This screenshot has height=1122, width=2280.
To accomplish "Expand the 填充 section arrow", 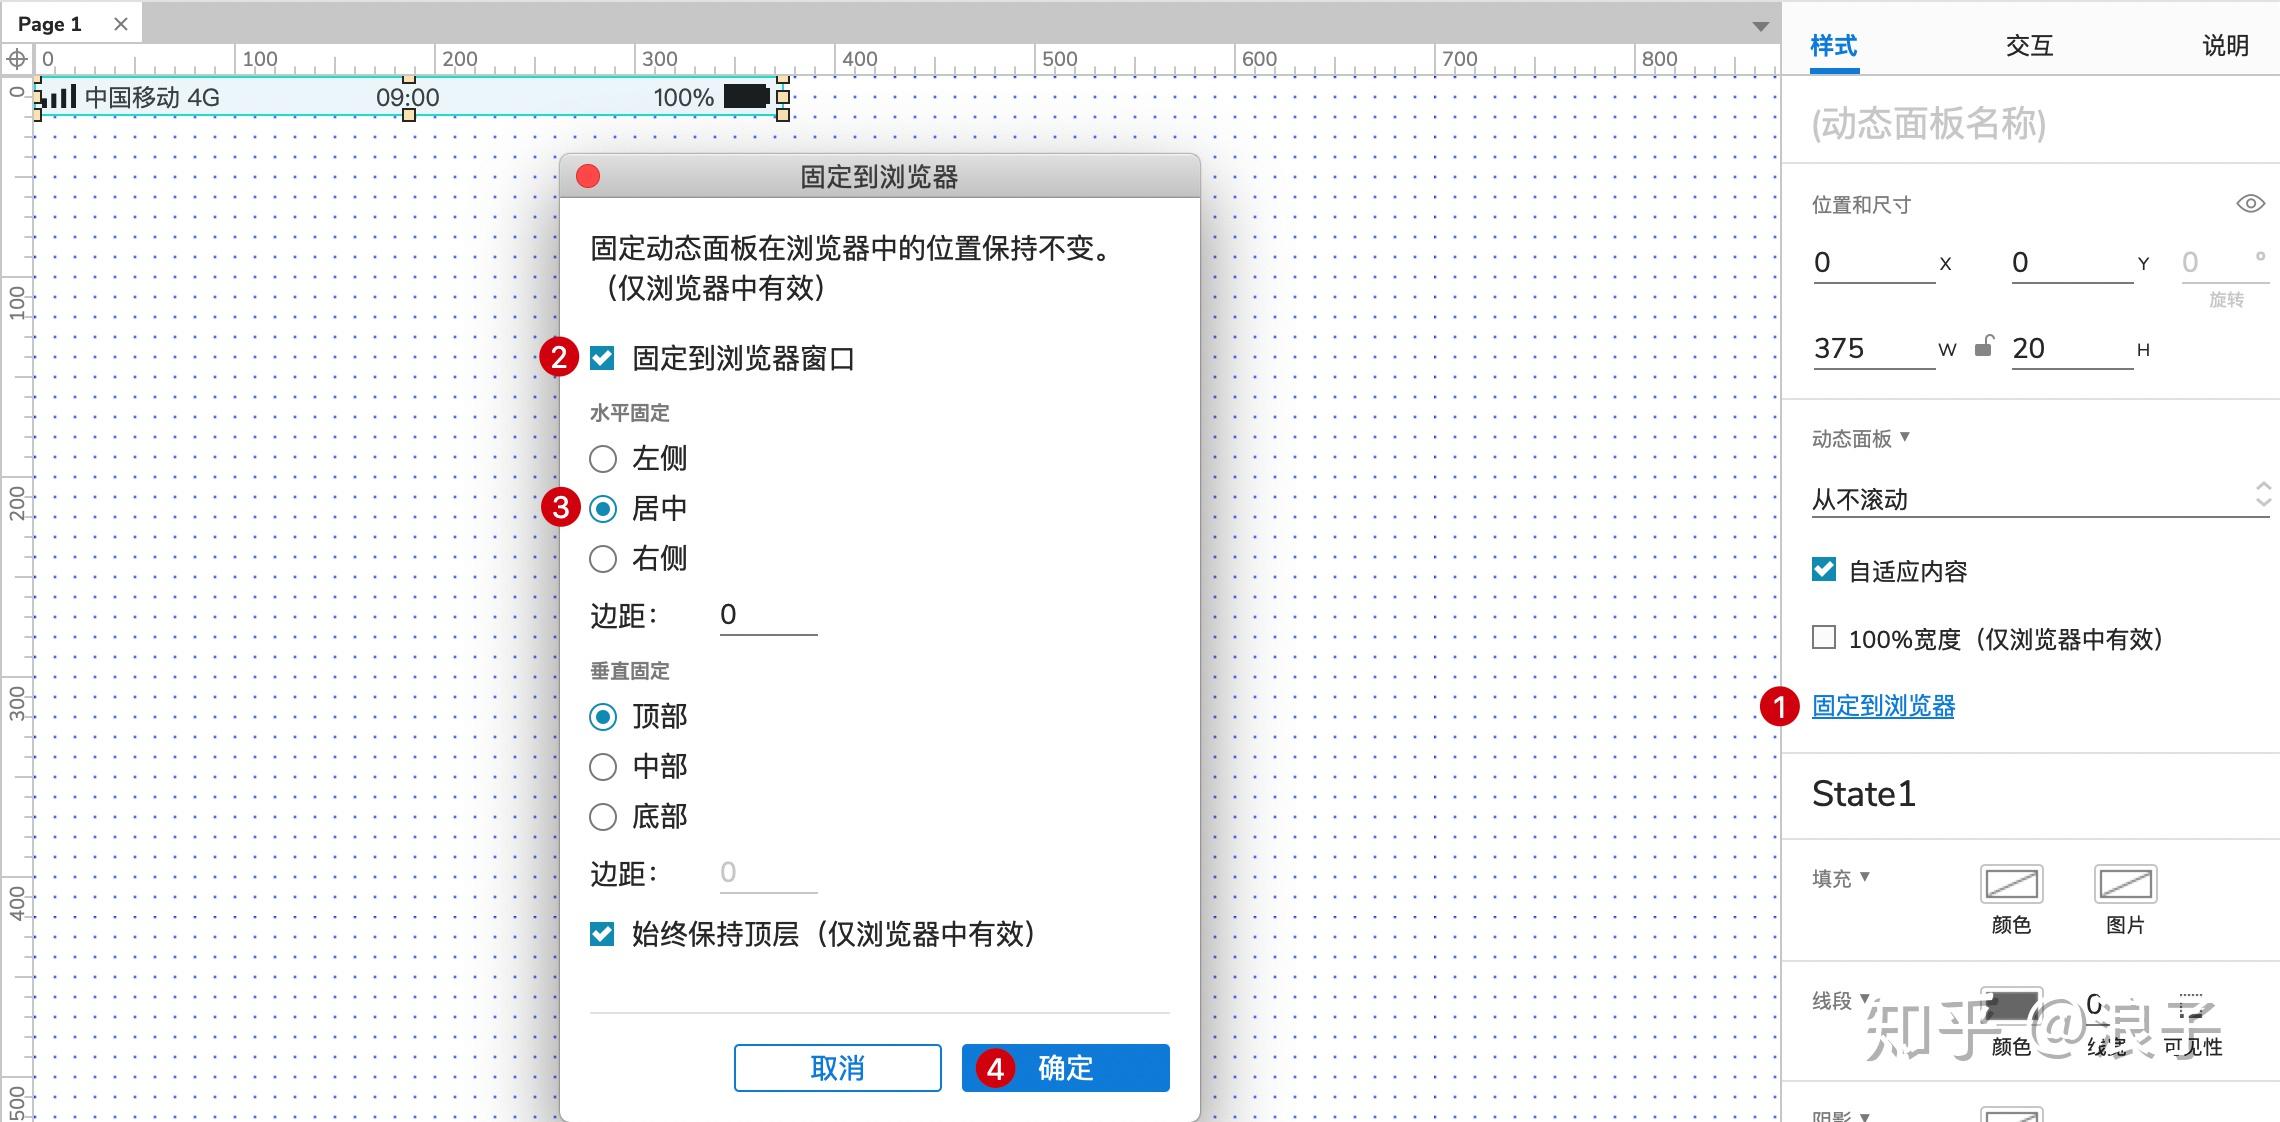I will coord(1864,877).
